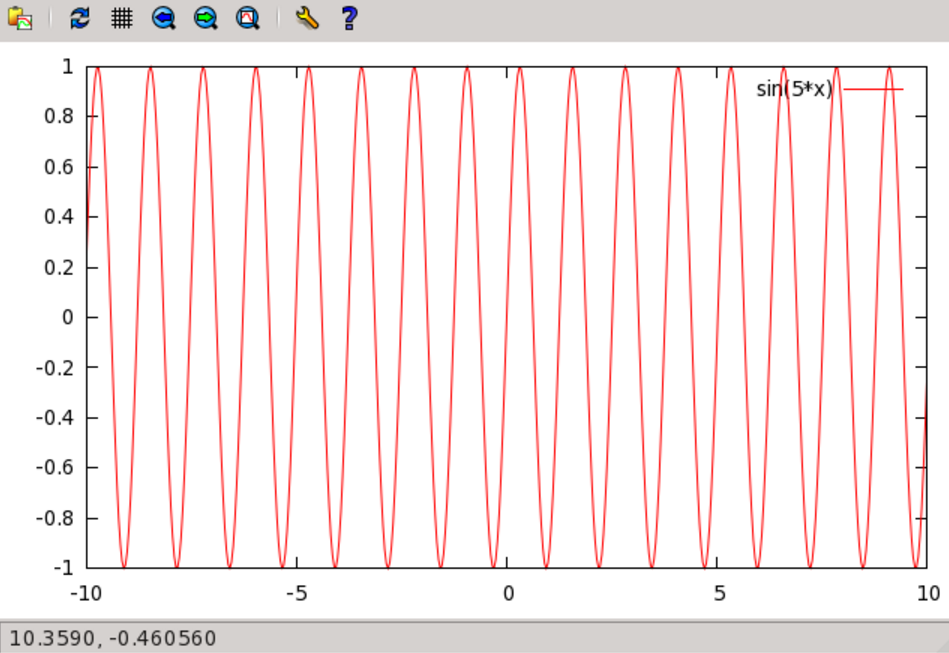Toggle grid display using the grid icon
This screenshot has width=949, height=653.
(121, 17)
